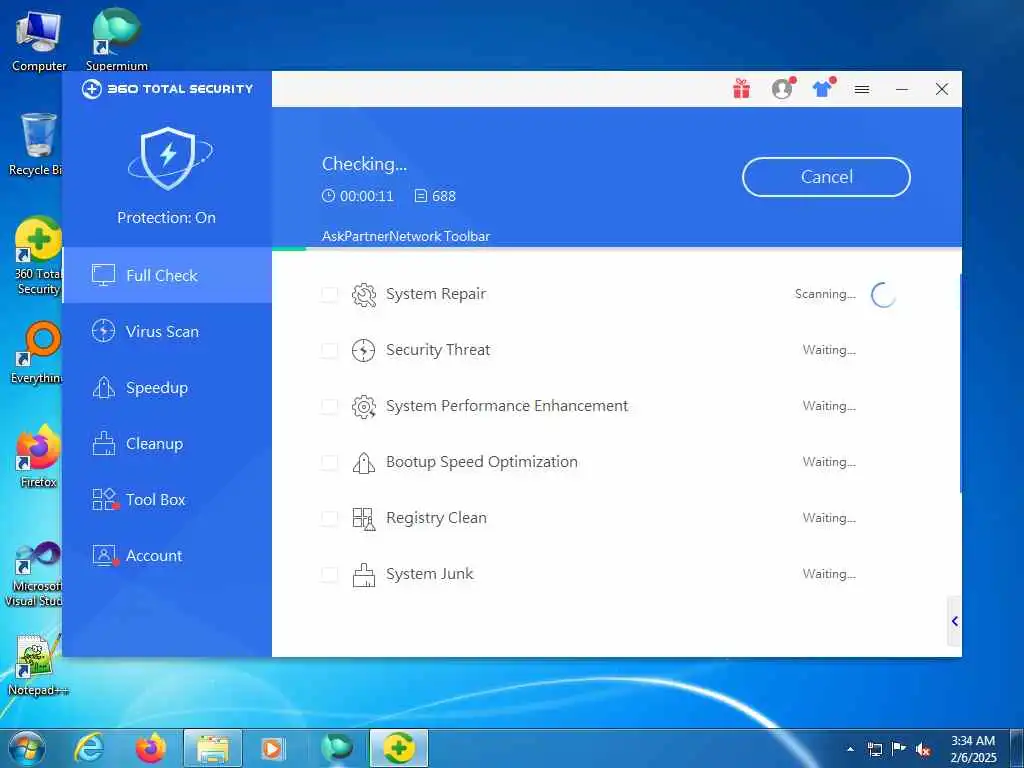Tick the System Junk checkbox
This screenshot has height=768, width=1024.
click(x=329, y=575)
